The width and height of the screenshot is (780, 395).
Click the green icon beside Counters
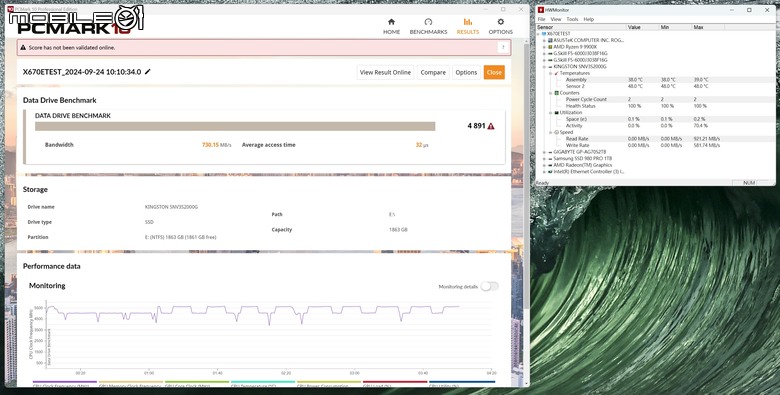tap(557, 93)
